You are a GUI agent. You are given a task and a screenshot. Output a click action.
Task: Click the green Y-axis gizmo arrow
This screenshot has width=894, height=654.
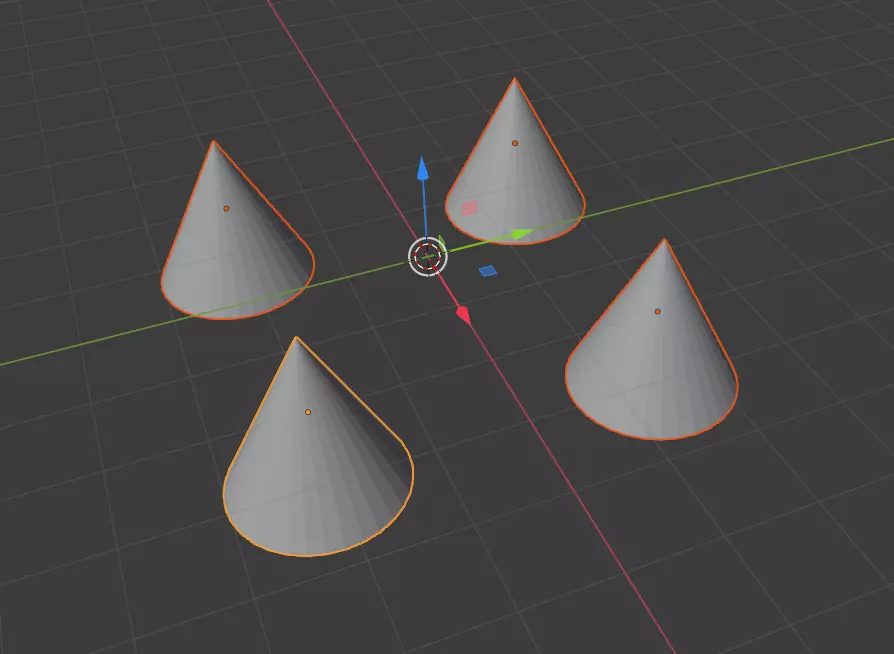pos(522,233)
